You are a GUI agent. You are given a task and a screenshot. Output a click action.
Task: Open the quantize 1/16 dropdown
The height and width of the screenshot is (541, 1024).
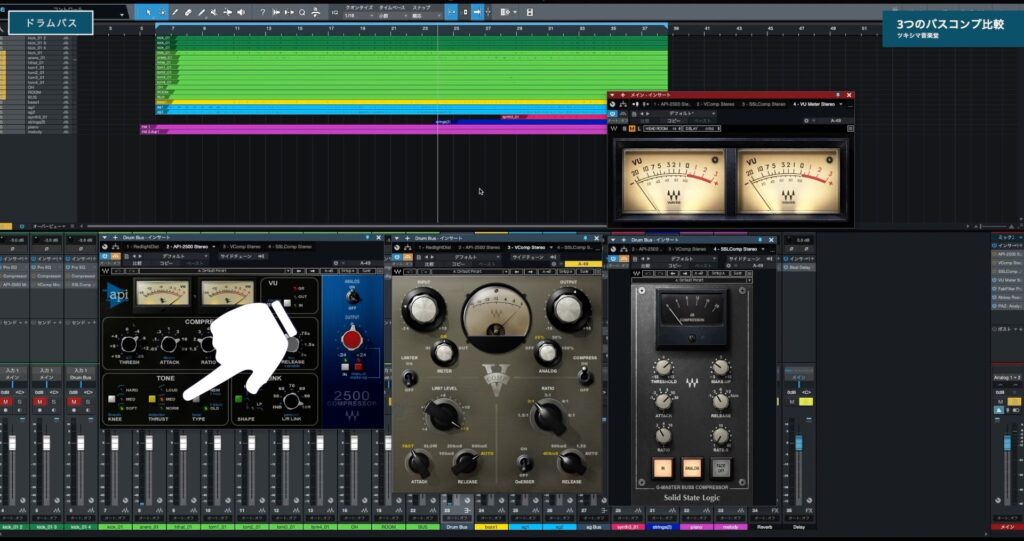pyautogui.click(x=357, y=15)
